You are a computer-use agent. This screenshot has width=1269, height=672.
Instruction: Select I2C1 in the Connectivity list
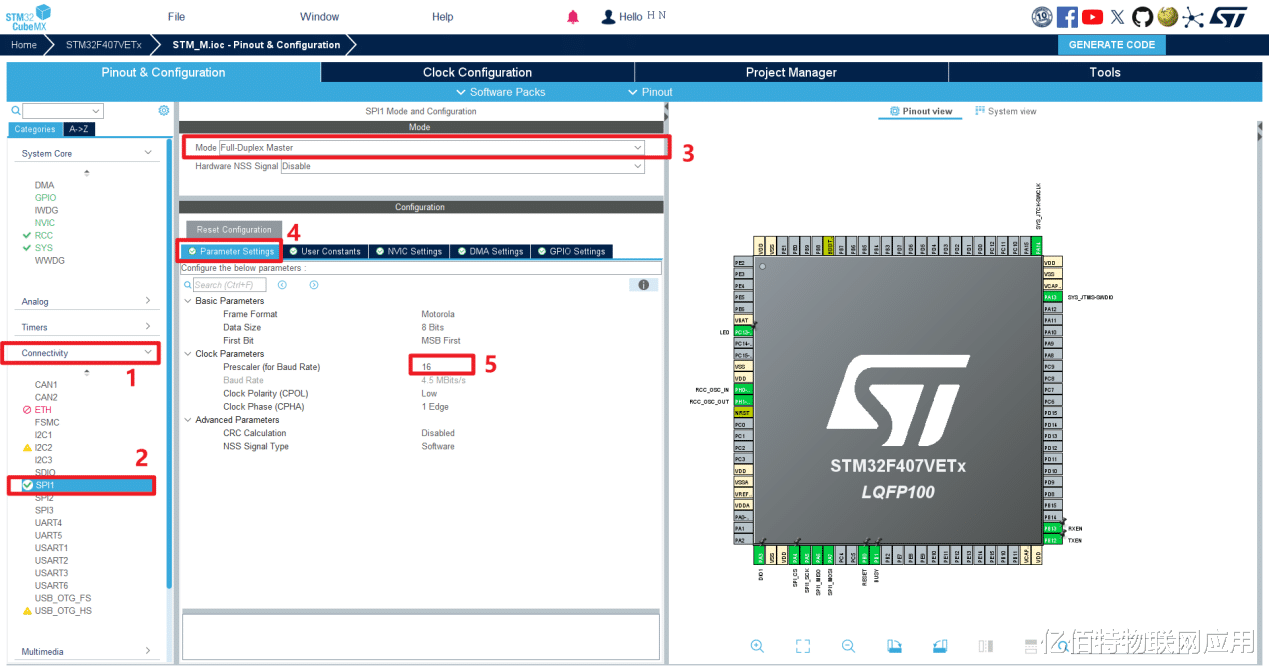click(44, 435)
